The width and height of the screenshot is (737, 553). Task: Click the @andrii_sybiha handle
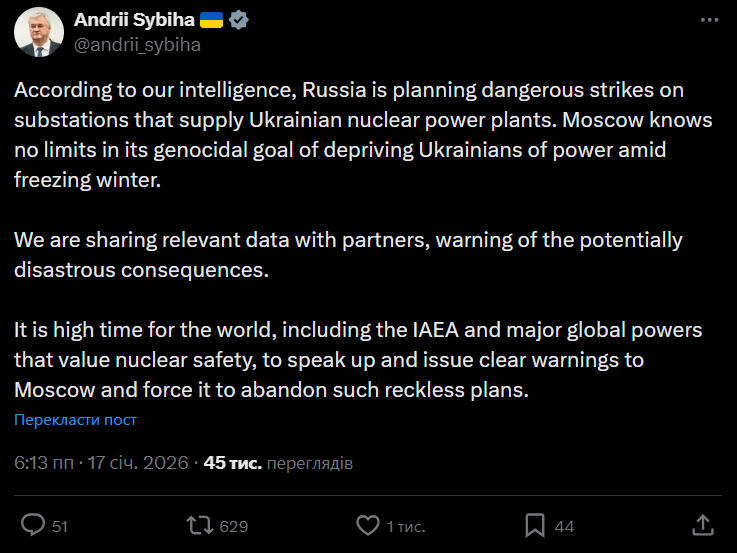137,44
